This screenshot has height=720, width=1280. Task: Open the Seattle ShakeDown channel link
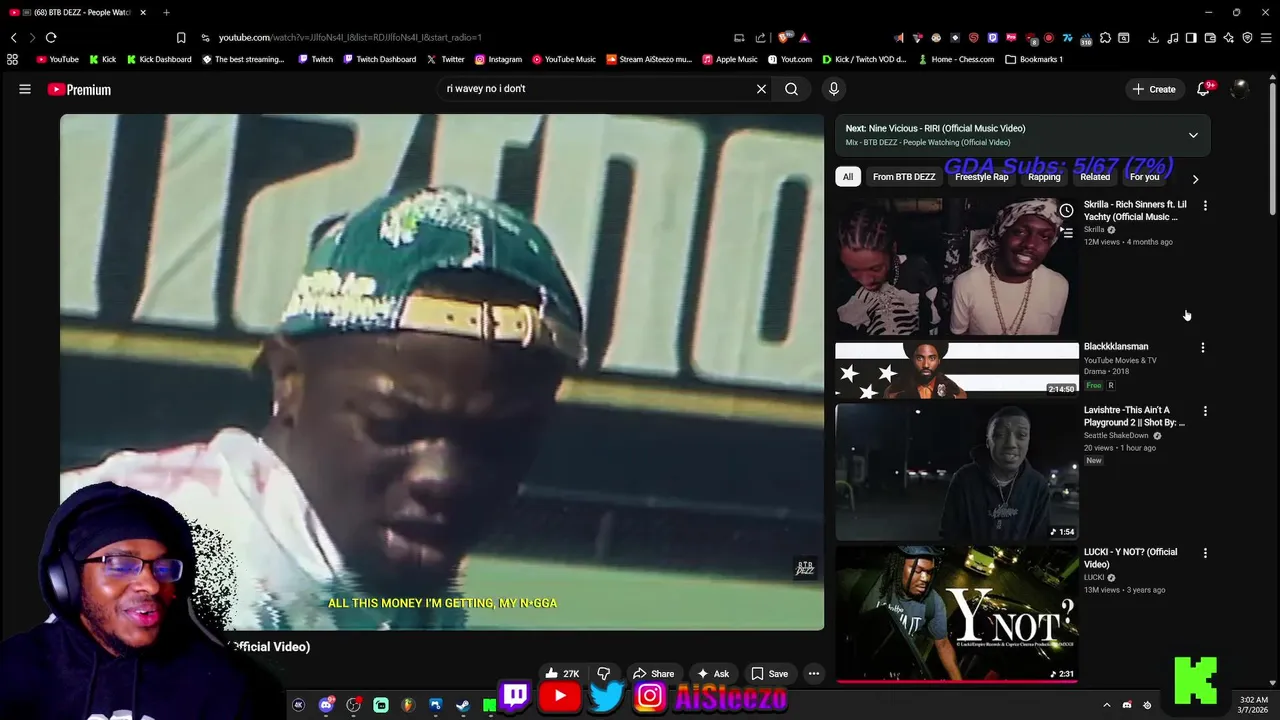(x=1117, y=436)
